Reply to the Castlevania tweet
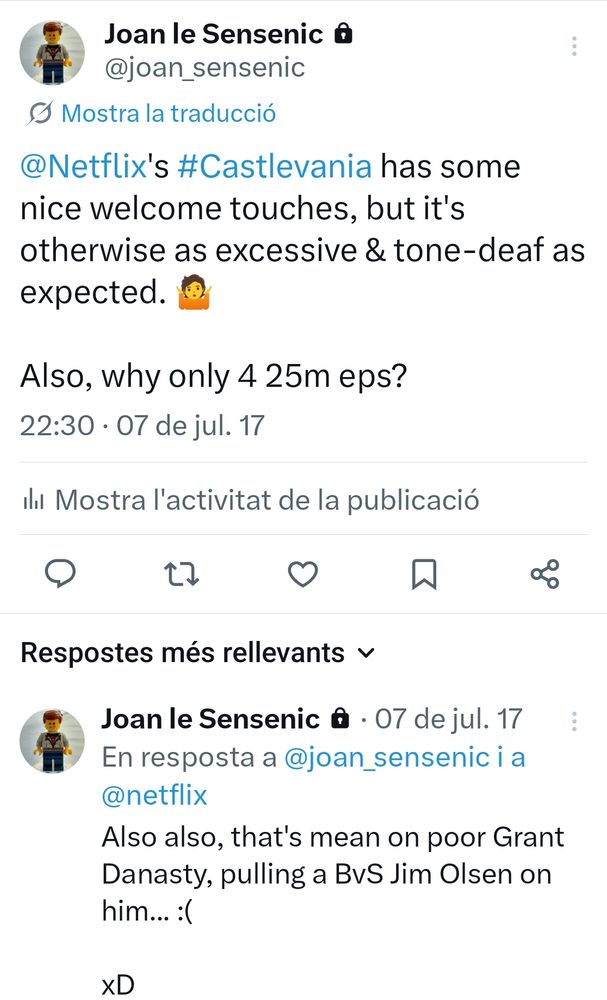 (61, 574)
